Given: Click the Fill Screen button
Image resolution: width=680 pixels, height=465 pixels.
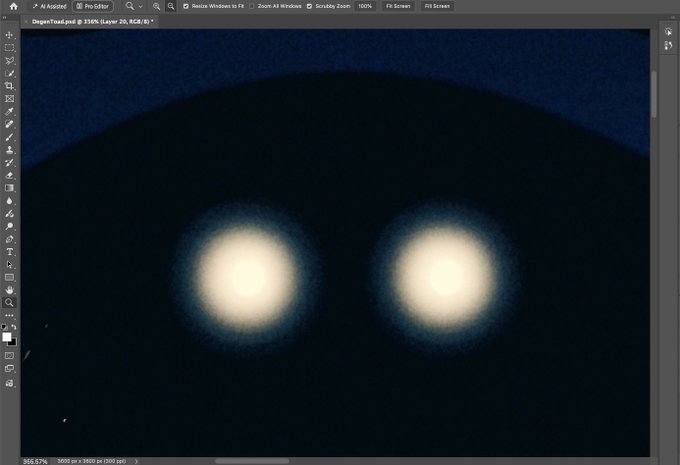Looking at the screenshot, I should coord(437,6).
